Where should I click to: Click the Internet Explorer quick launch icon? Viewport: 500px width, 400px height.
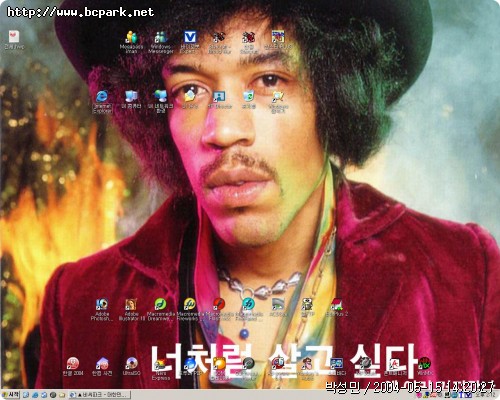(35, 395)
